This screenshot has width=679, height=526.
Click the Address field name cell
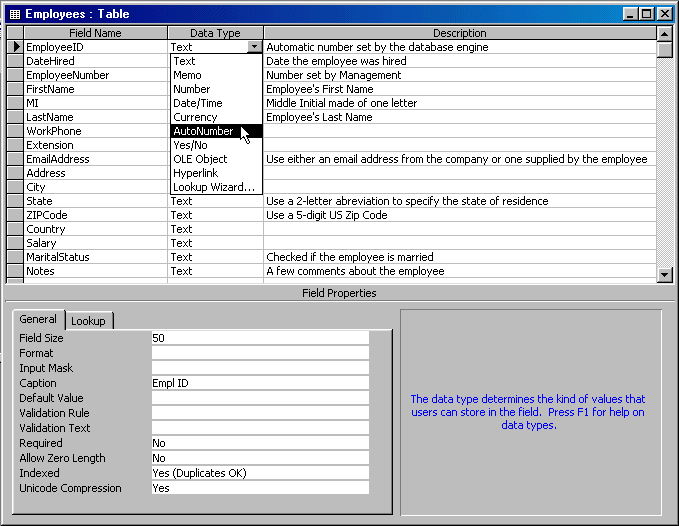pos(96,173)
